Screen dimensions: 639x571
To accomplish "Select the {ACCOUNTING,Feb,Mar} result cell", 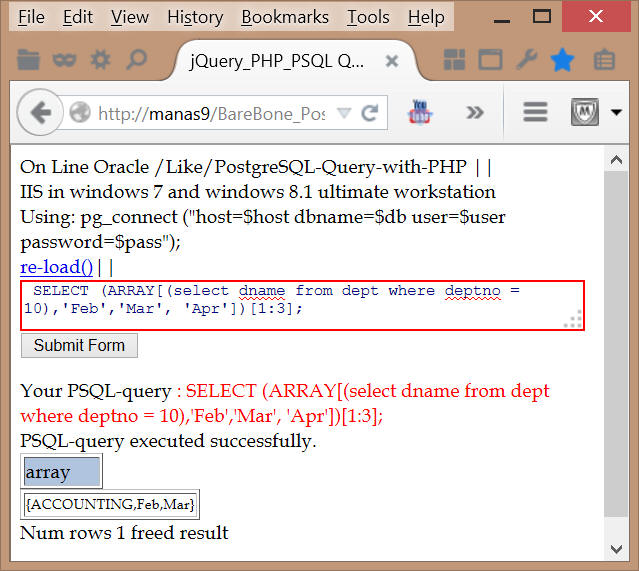I will tap(110, 505).
